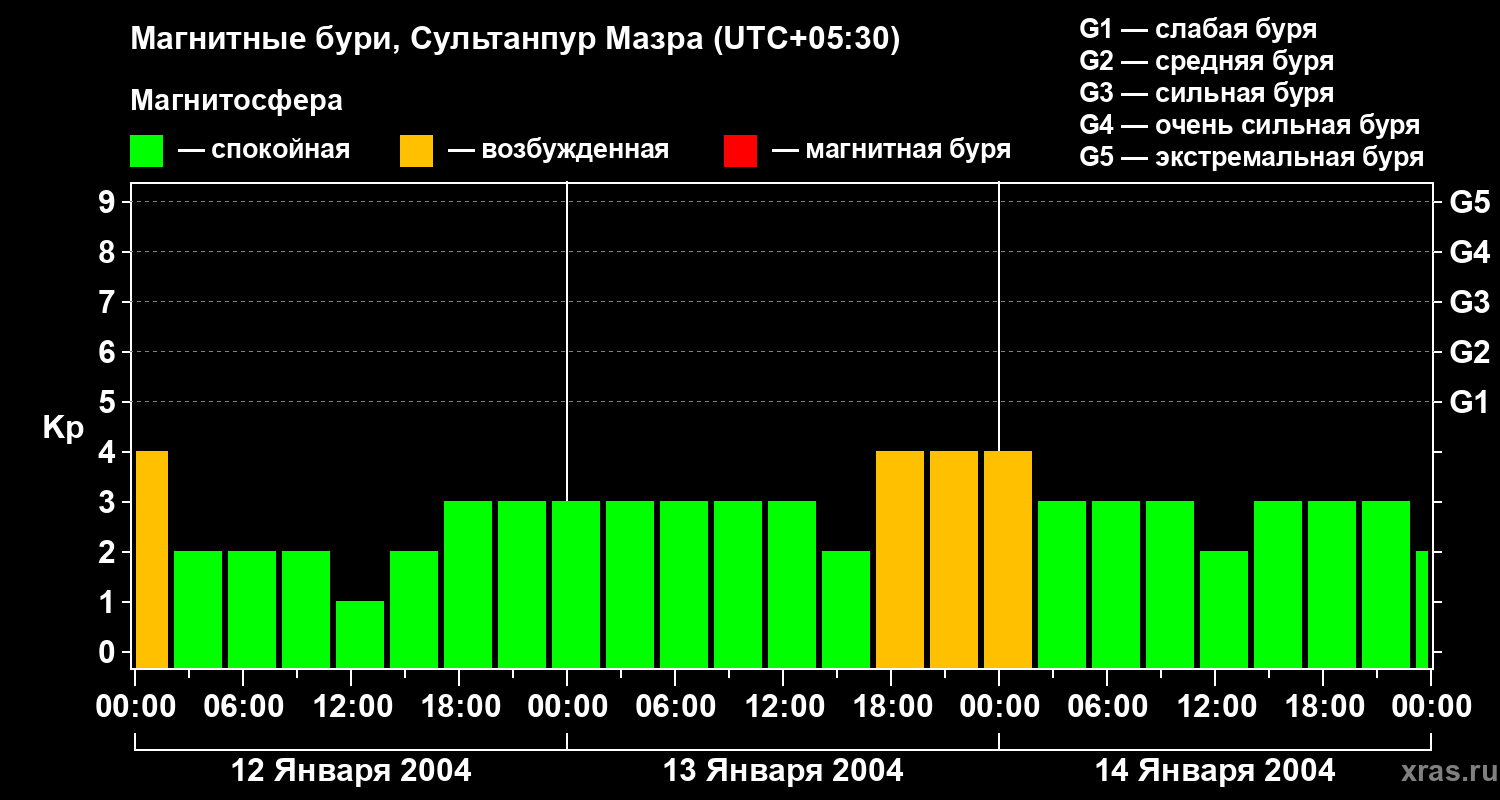Select the 12 Января 2004 date label

(351, 770)
